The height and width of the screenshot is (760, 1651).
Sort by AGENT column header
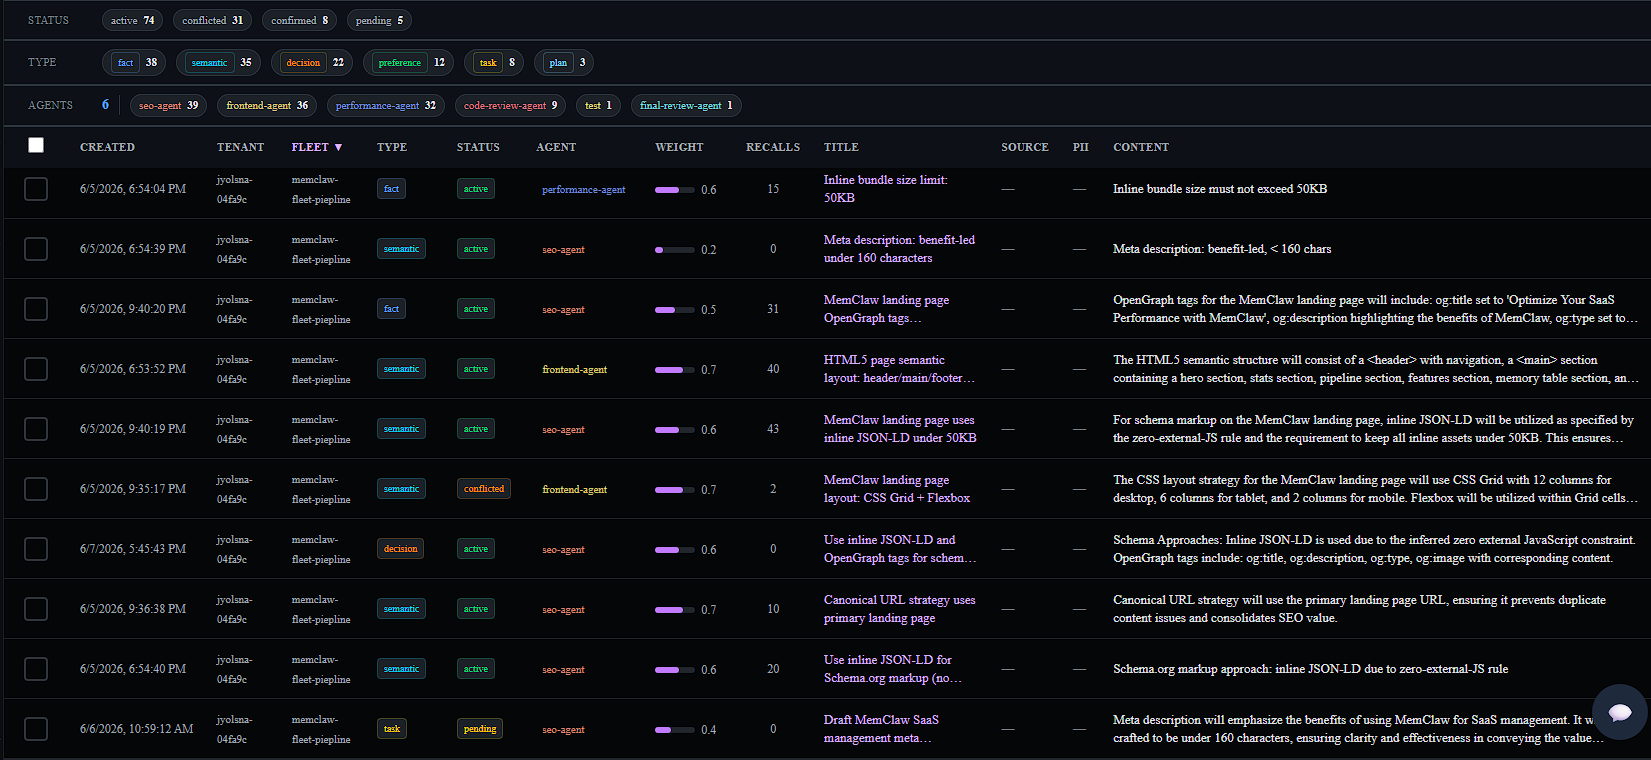point(556,147)
